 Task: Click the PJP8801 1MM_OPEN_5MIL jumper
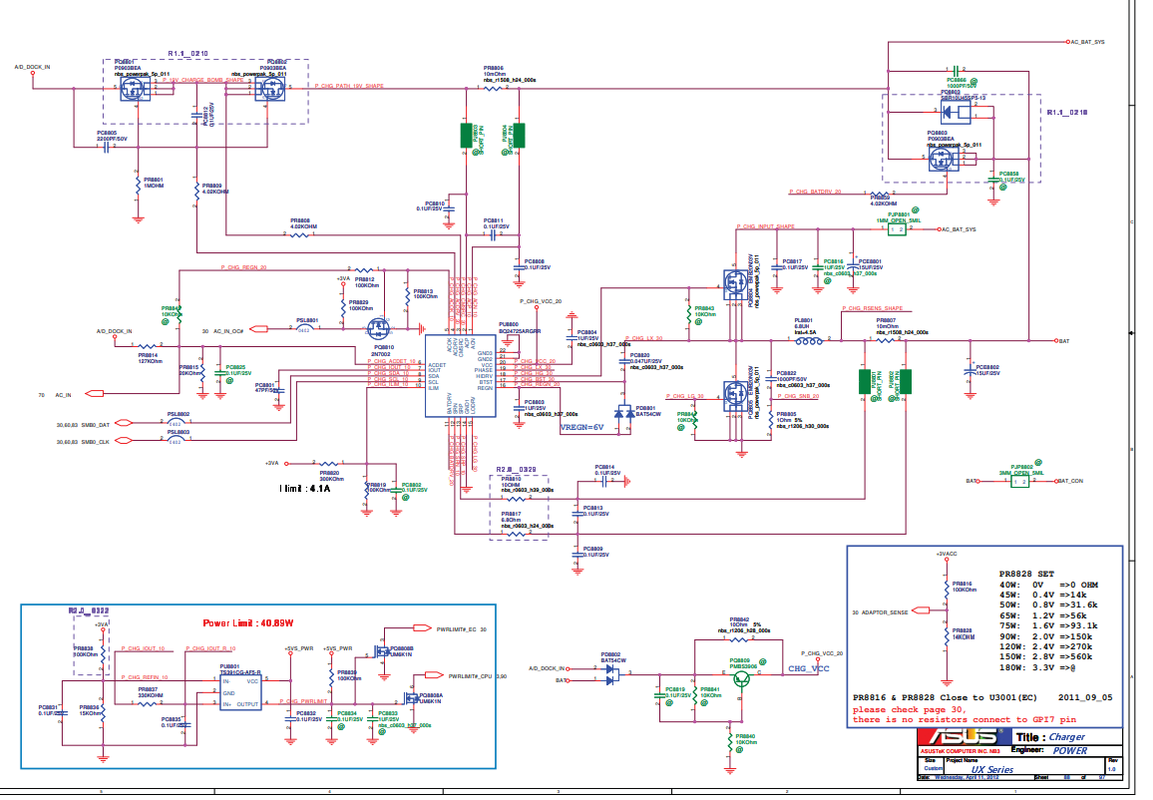pos(896,229)
